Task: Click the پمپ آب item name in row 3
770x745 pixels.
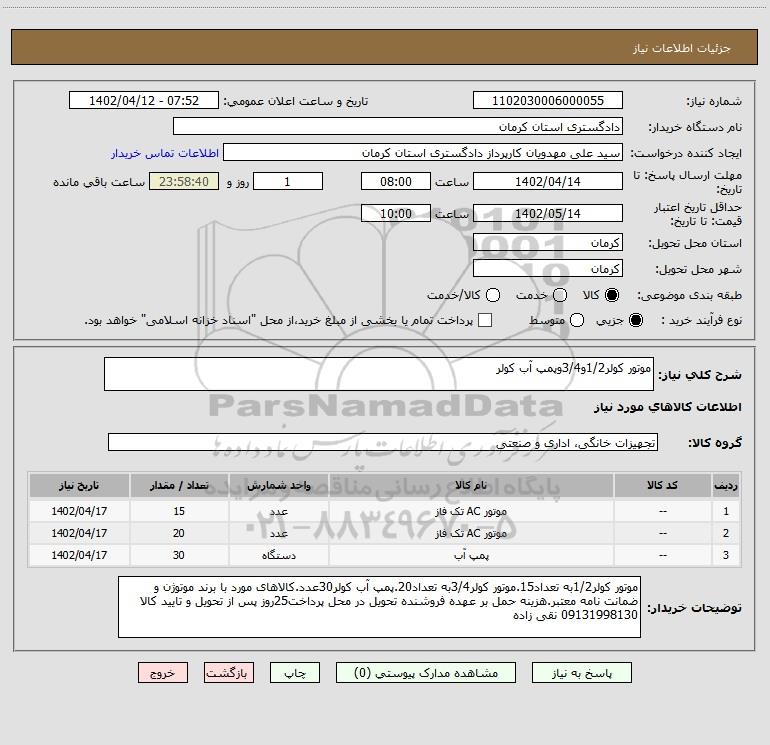Action: pyautogui.click(x=471, y=555)
